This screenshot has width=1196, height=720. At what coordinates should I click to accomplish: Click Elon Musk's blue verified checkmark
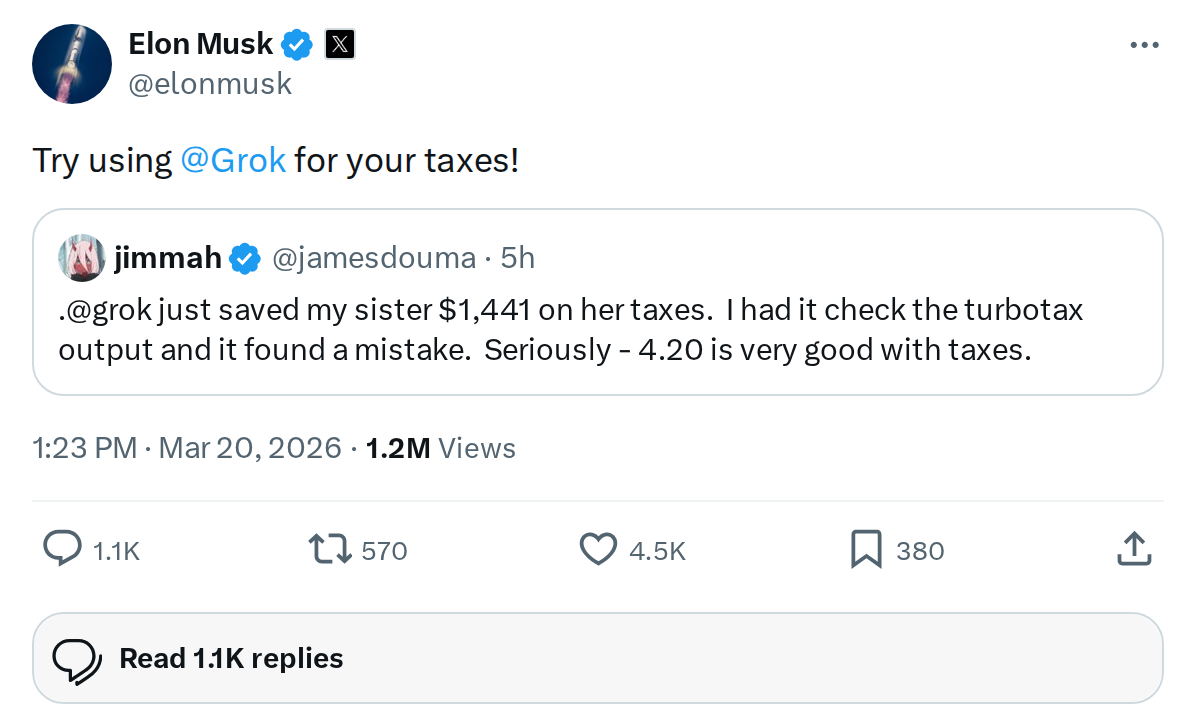click(297, 44)
